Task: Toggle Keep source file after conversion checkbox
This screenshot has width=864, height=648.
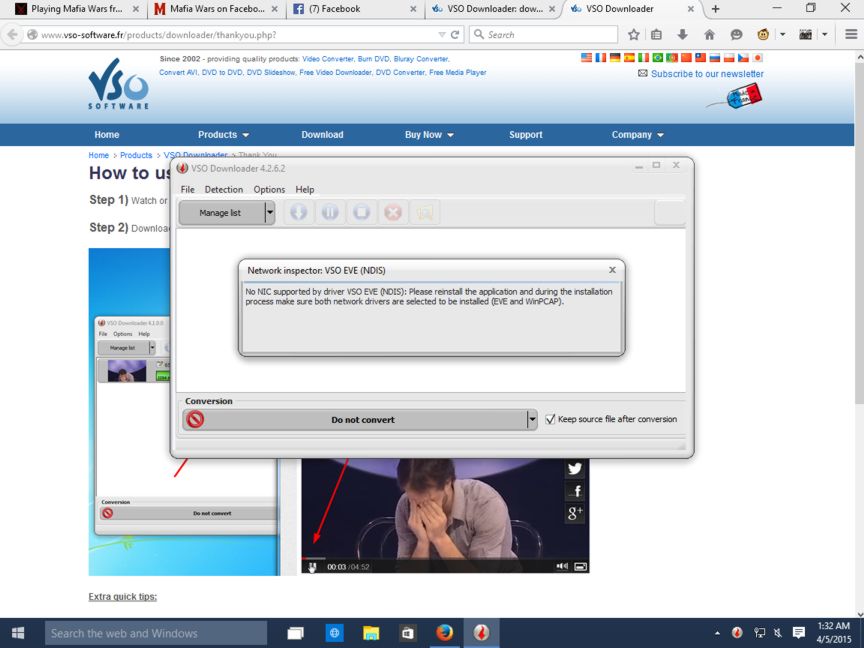Action: click(x=550, y=419)
